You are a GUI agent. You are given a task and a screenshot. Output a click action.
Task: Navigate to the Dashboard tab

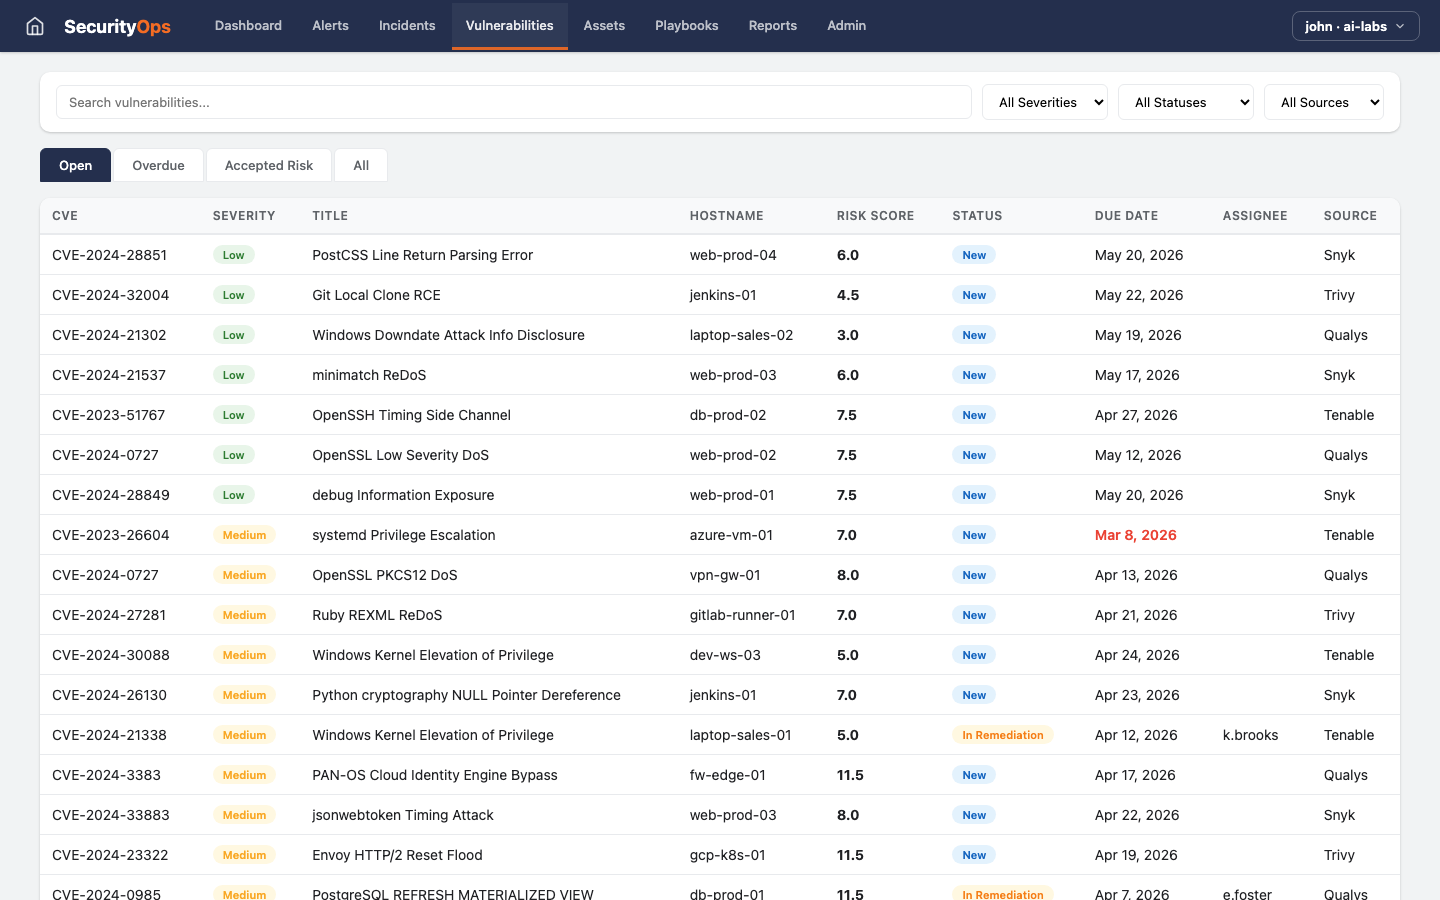pos(248,26)
